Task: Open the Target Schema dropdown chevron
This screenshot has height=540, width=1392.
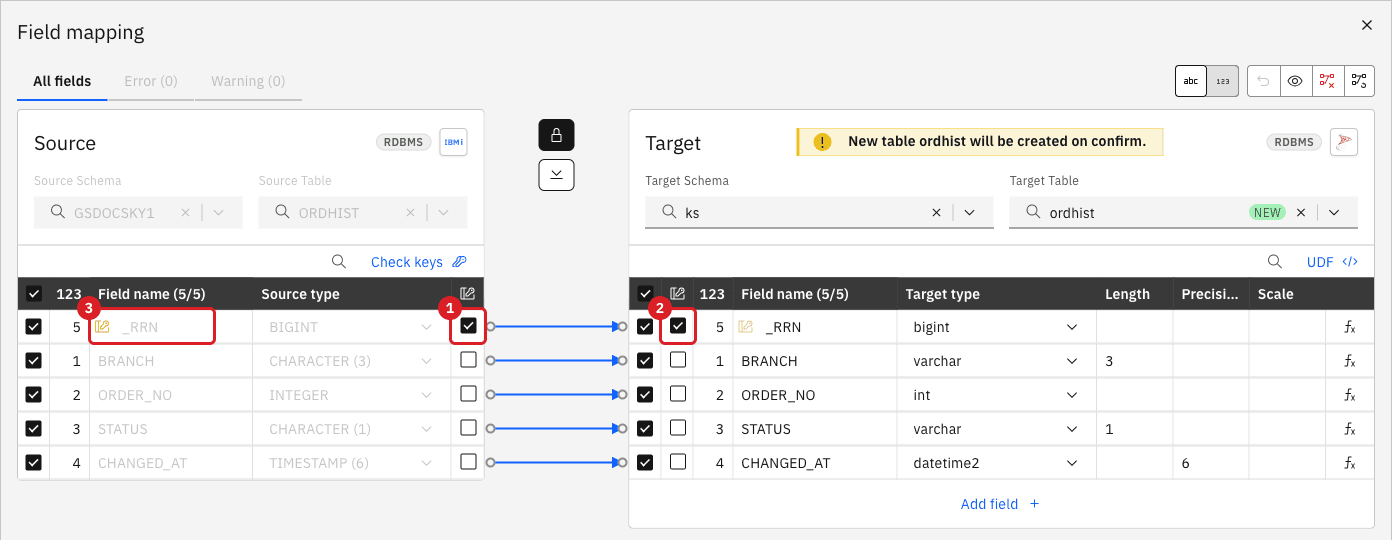Action: 969,213
